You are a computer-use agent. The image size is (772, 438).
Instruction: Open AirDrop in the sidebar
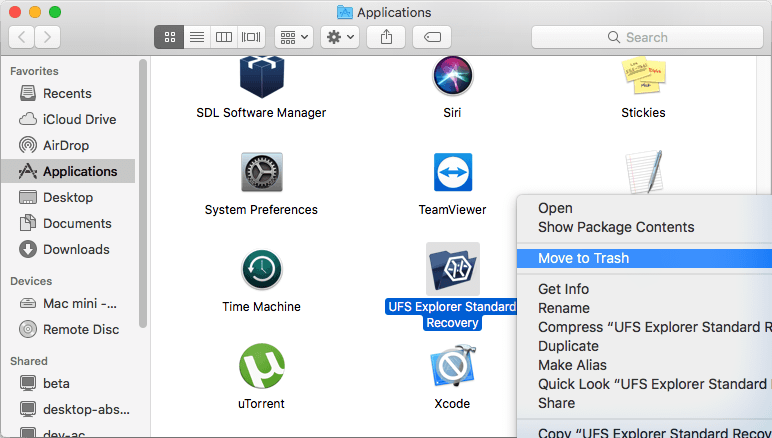point(68,146)
